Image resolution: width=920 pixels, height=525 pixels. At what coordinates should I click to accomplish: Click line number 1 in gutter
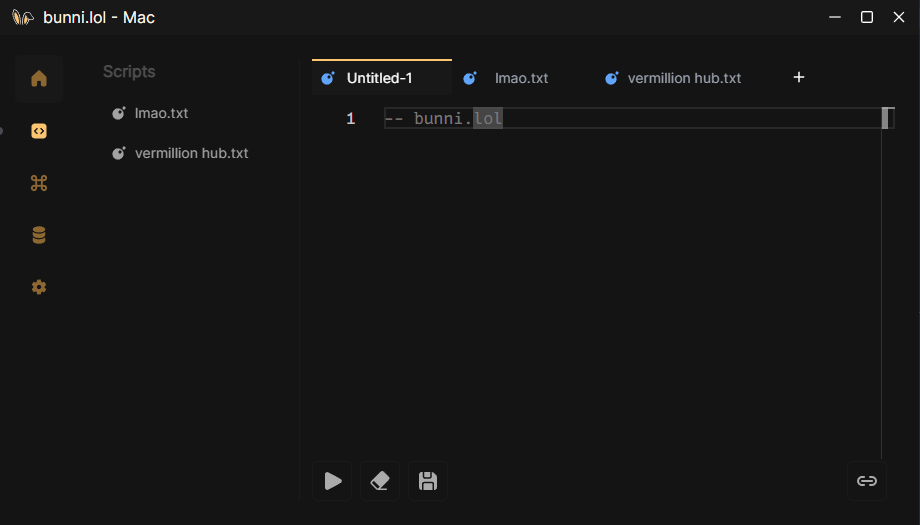[x=350, y=119]
